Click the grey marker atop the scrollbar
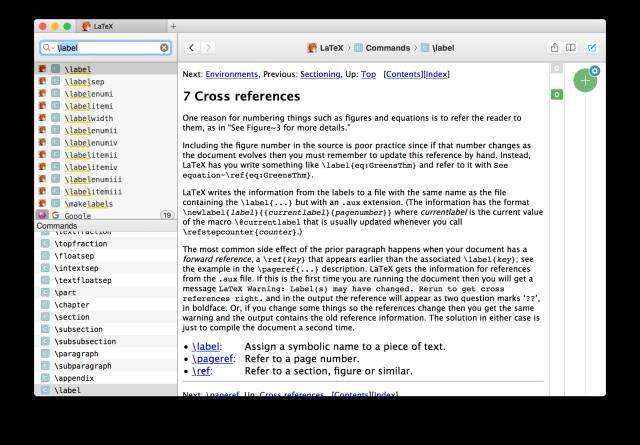This screenshot has height=445, width=640. 557,68
